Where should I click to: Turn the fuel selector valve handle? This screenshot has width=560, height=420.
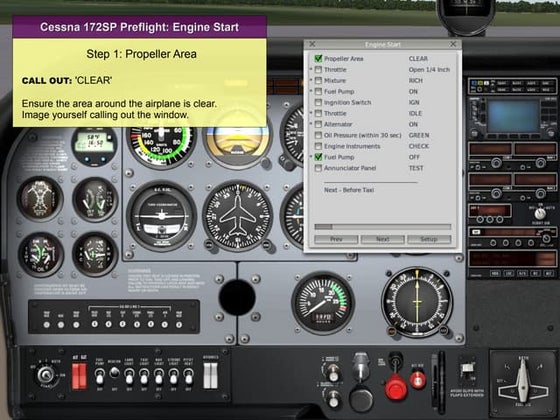tap(522, 381)
